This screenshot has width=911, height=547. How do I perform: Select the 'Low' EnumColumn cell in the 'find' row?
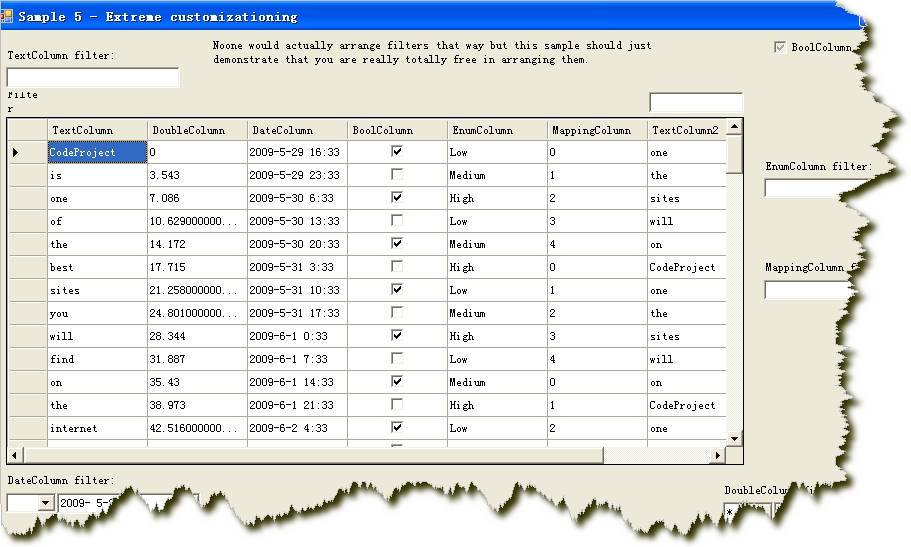click(x=497, y=359)
